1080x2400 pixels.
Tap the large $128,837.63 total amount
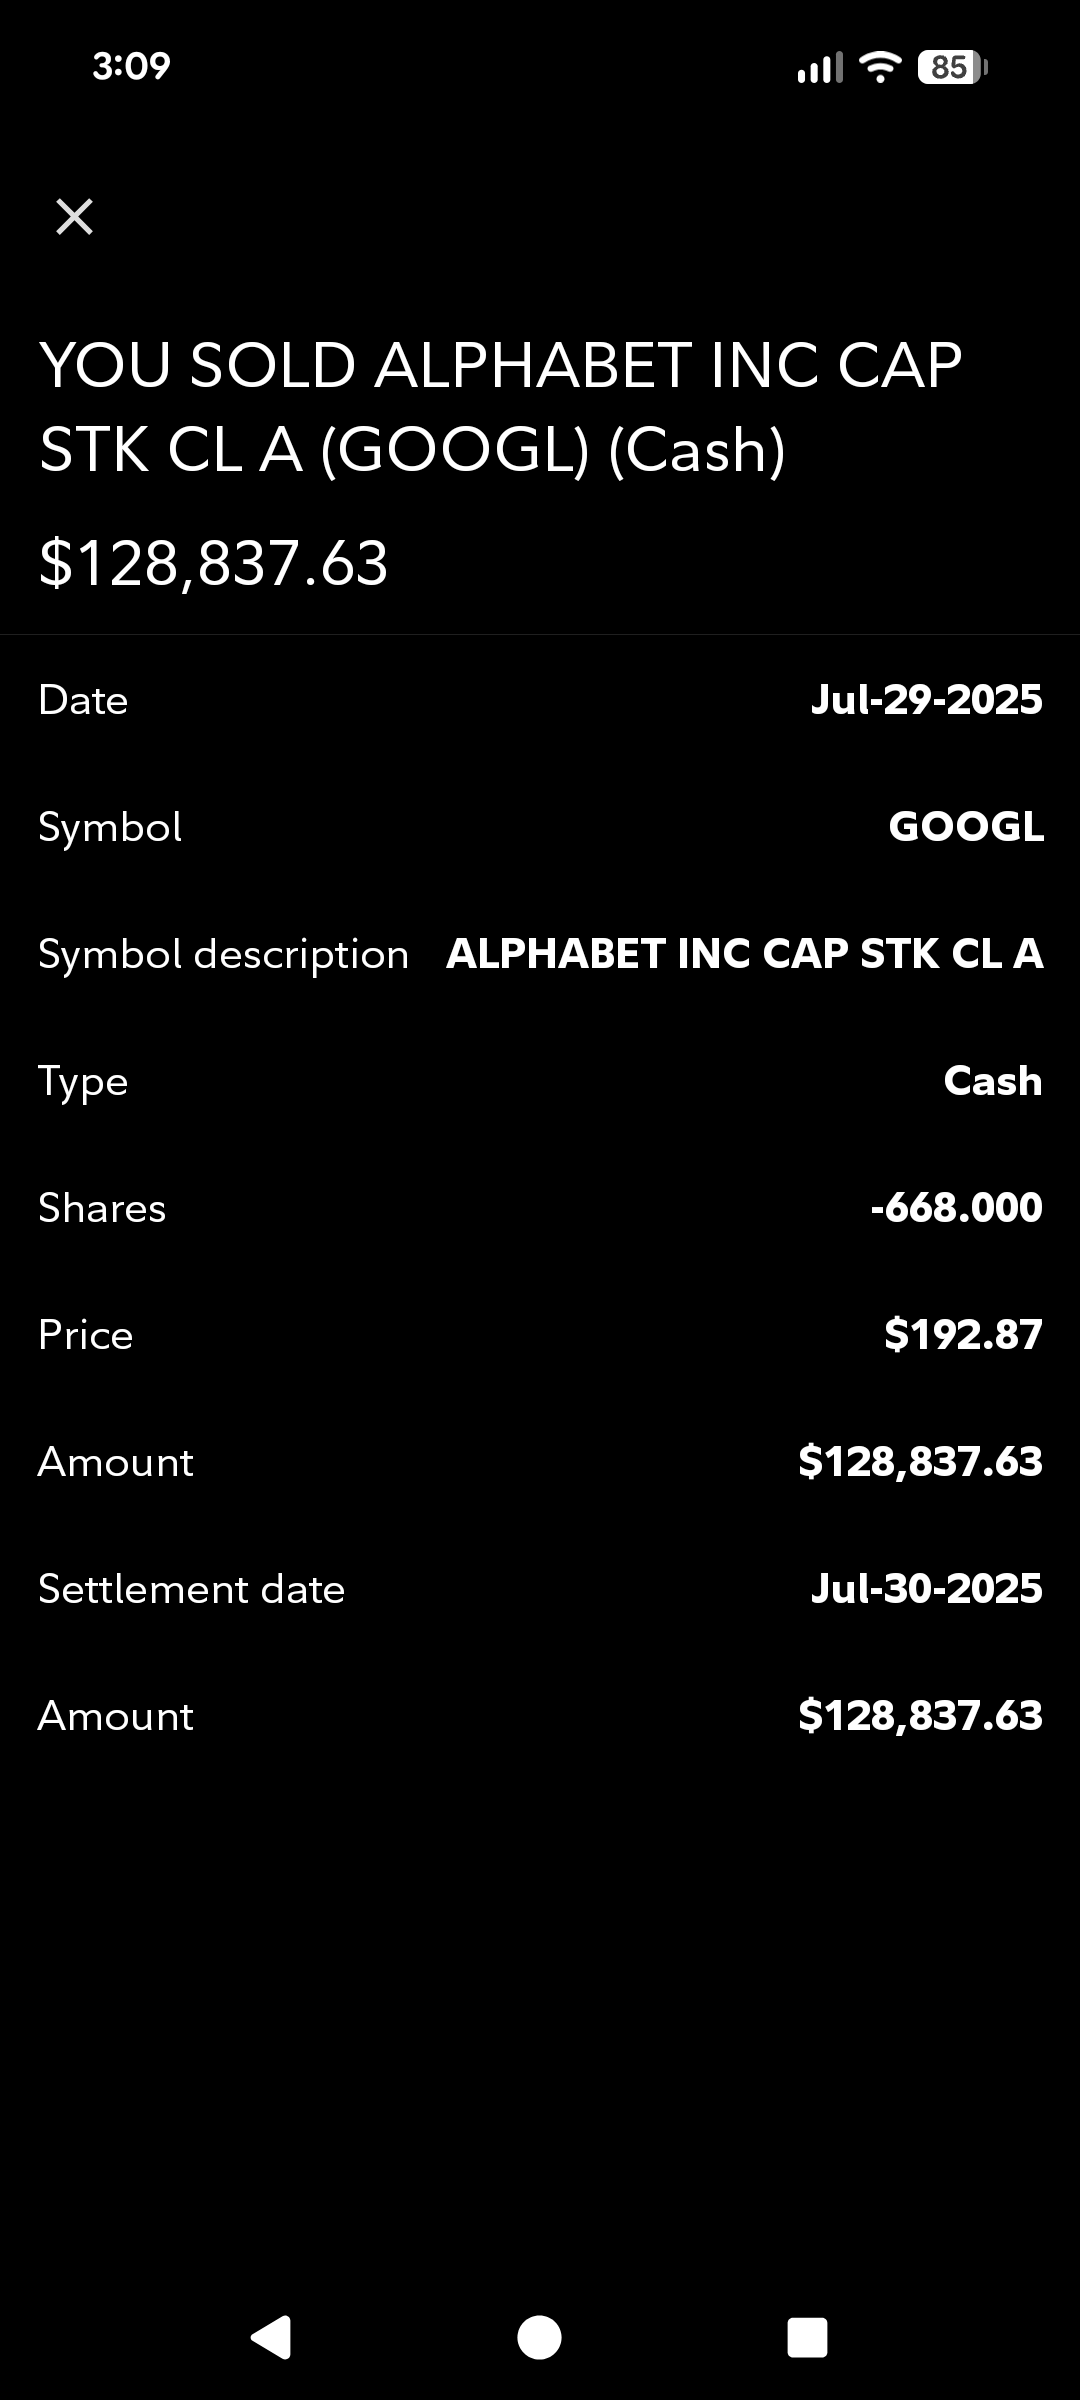point(213,562)
